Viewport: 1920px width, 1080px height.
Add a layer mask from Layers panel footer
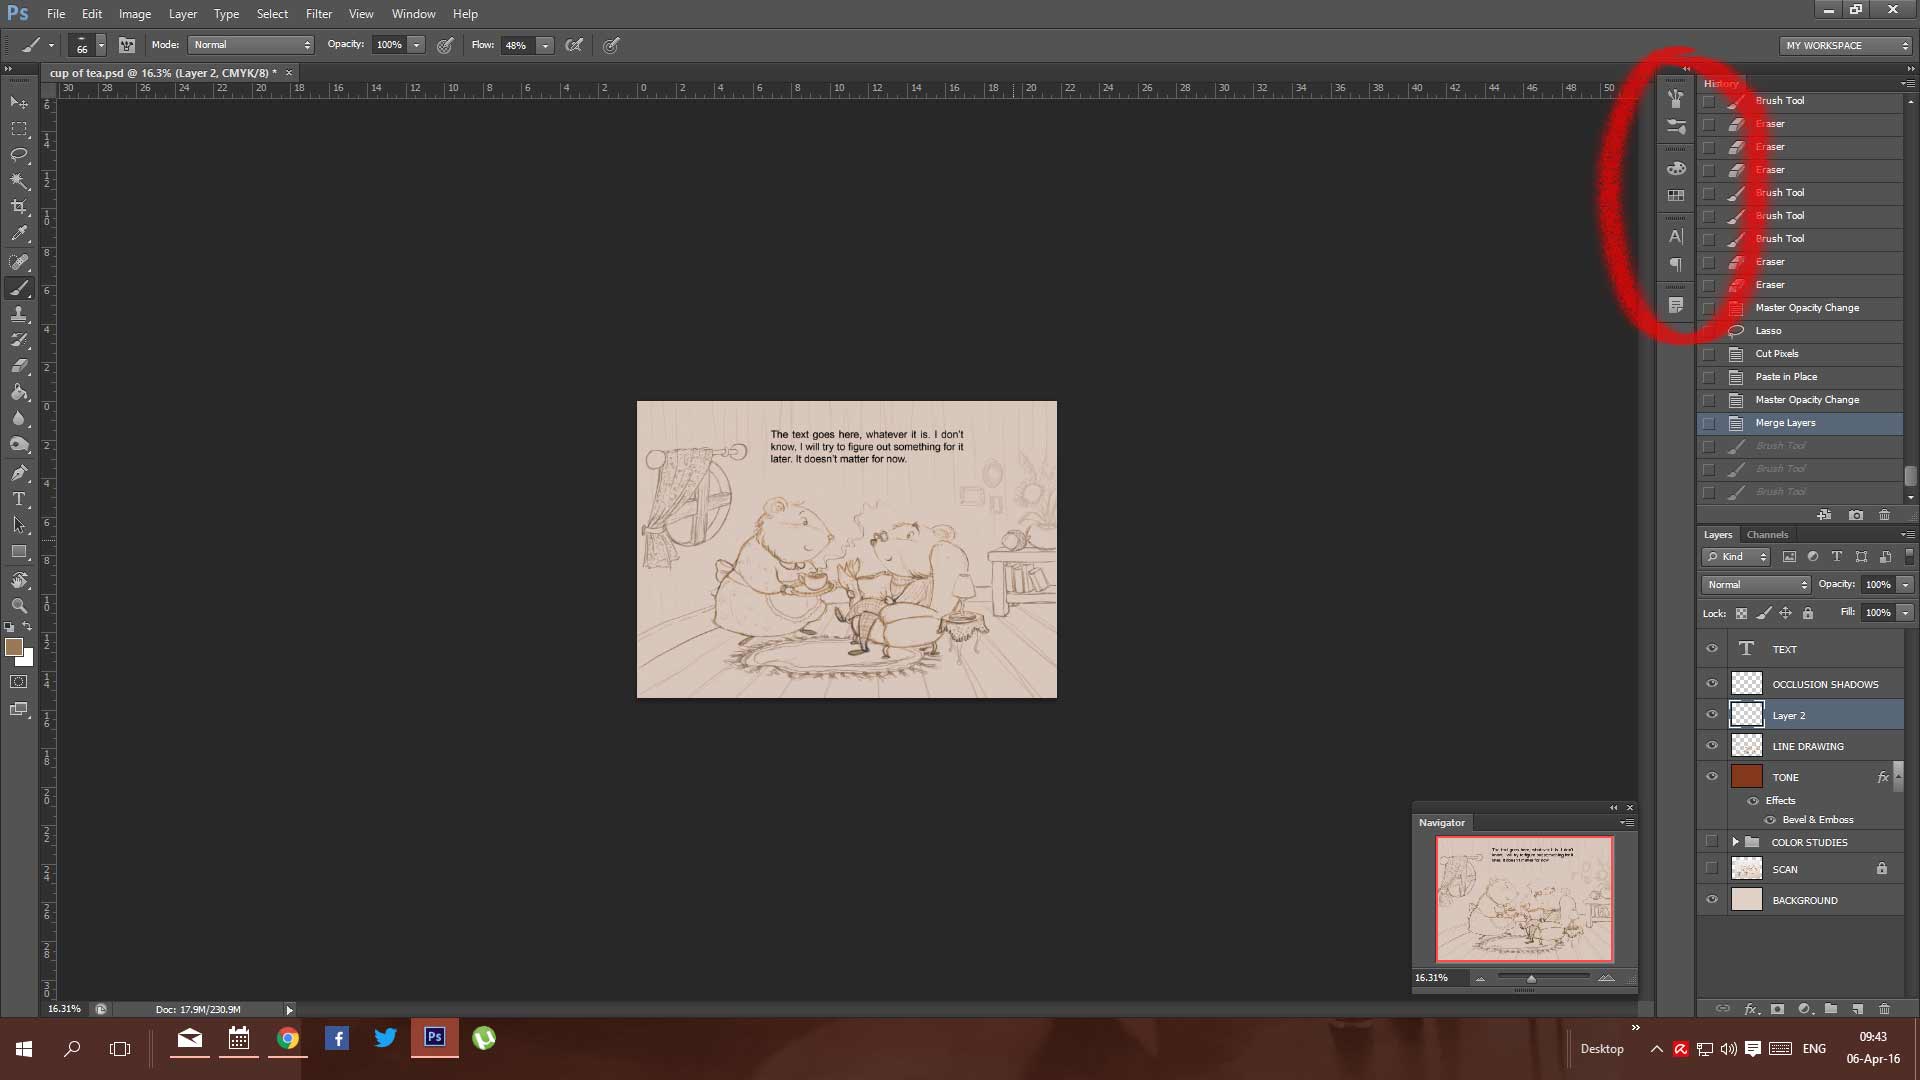click(1777, 1009)
